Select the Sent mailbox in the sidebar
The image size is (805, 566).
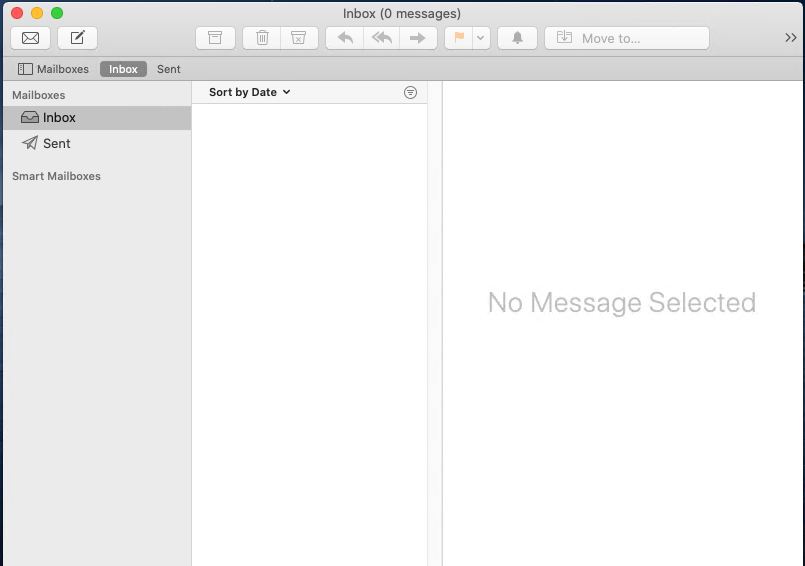tap(57, 143)
